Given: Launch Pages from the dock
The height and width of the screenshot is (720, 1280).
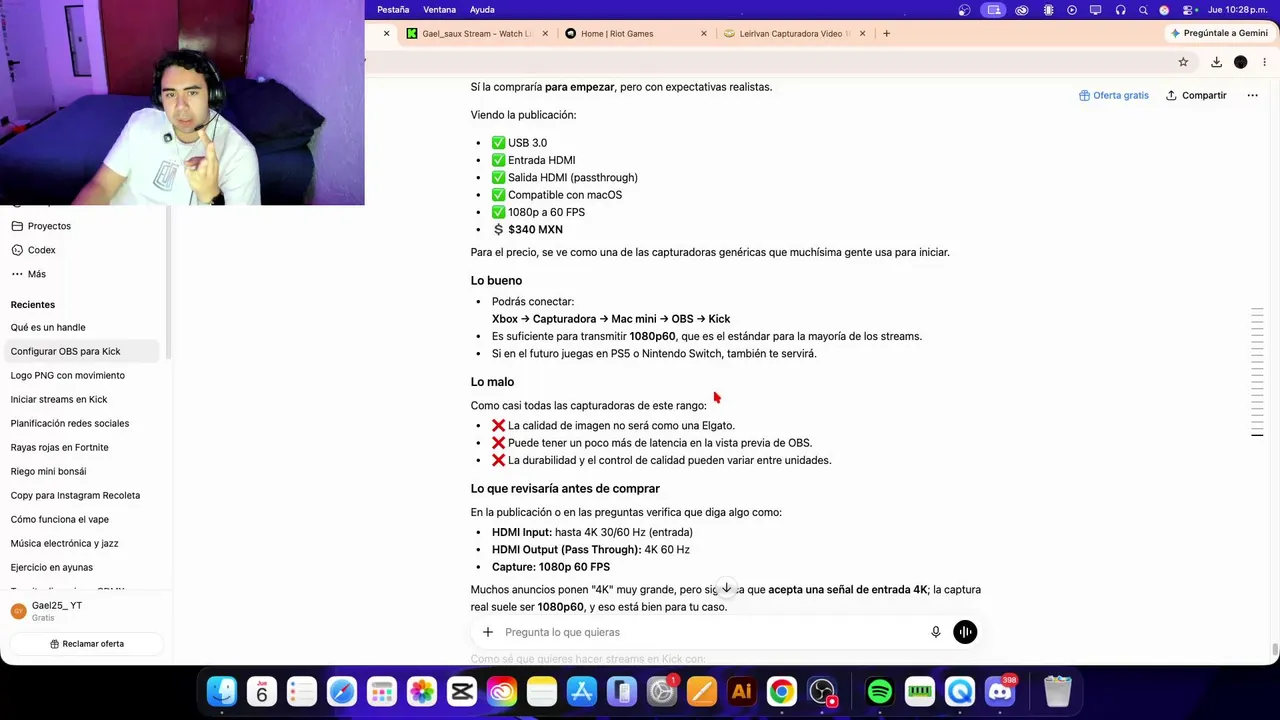Looking at the screenshot, I should (702, 691).
